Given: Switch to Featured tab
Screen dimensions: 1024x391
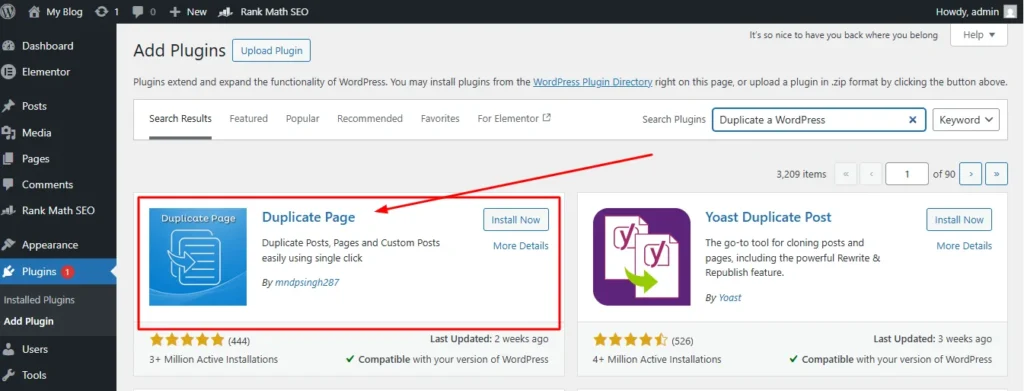Looking at the screenshot, I should click(249, 119).
